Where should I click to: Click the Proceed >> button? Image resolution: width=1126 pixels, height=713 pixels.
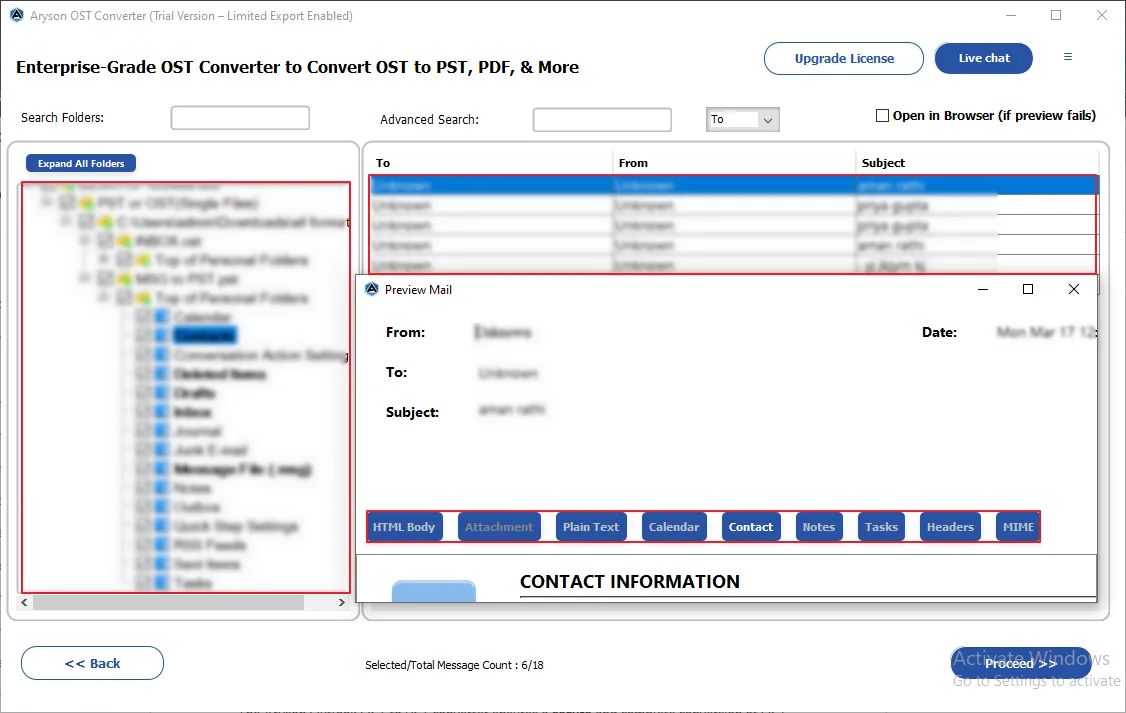pos(1021,663)
